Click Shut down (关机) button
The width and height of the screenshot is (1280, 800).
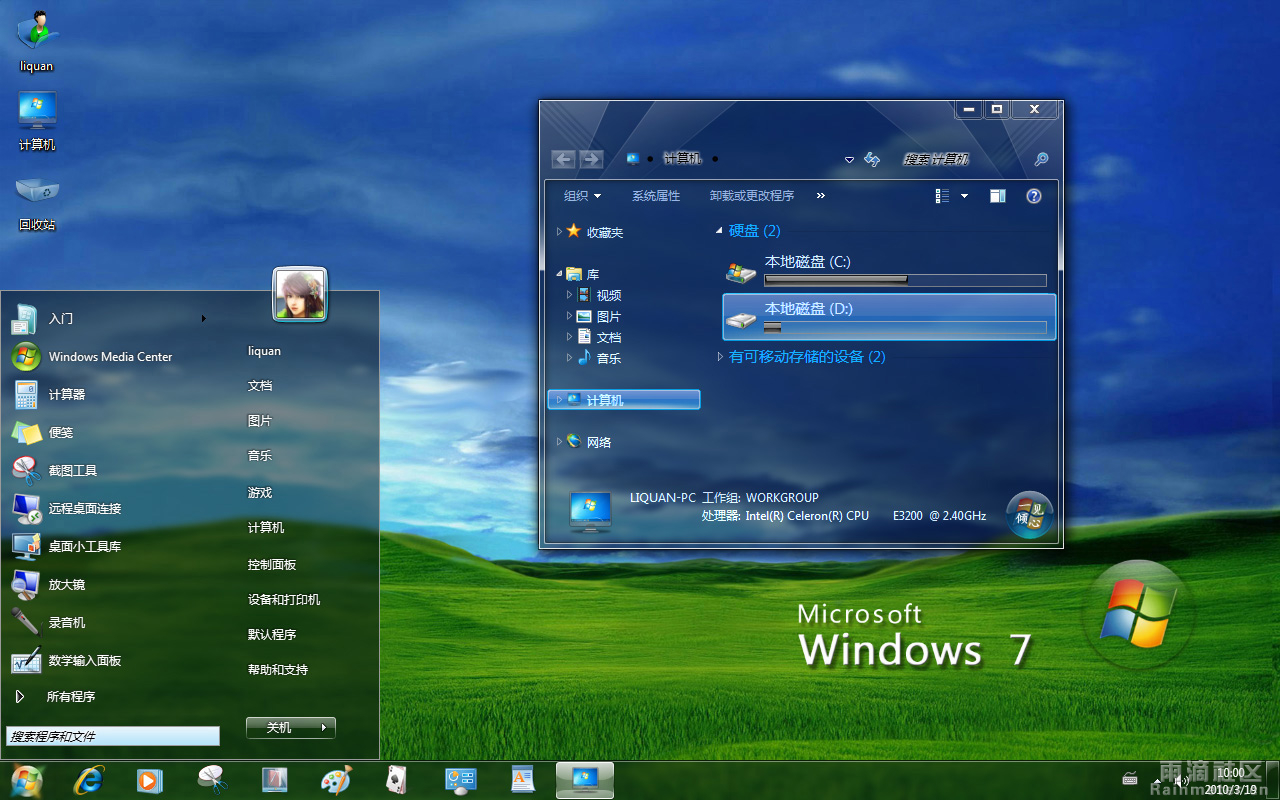[x=280, y=728]
